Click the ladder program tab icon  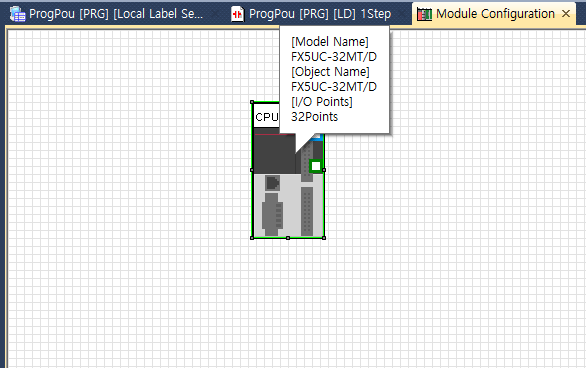point(237,14)
